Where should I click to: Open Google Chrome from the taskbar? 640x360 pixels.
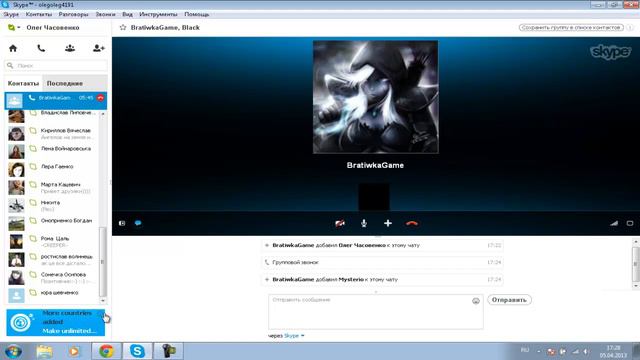106,351
